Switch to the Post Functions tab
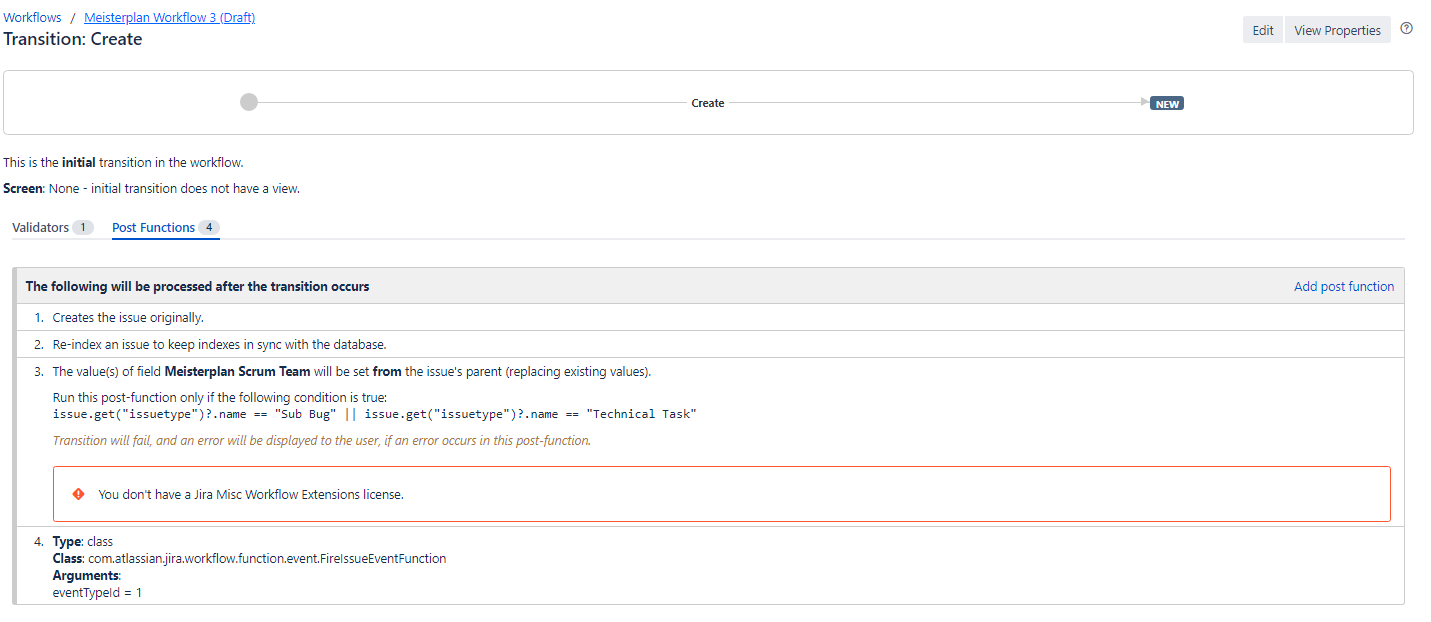Screen dimensions: 1431x622 [x=153, y=227]
